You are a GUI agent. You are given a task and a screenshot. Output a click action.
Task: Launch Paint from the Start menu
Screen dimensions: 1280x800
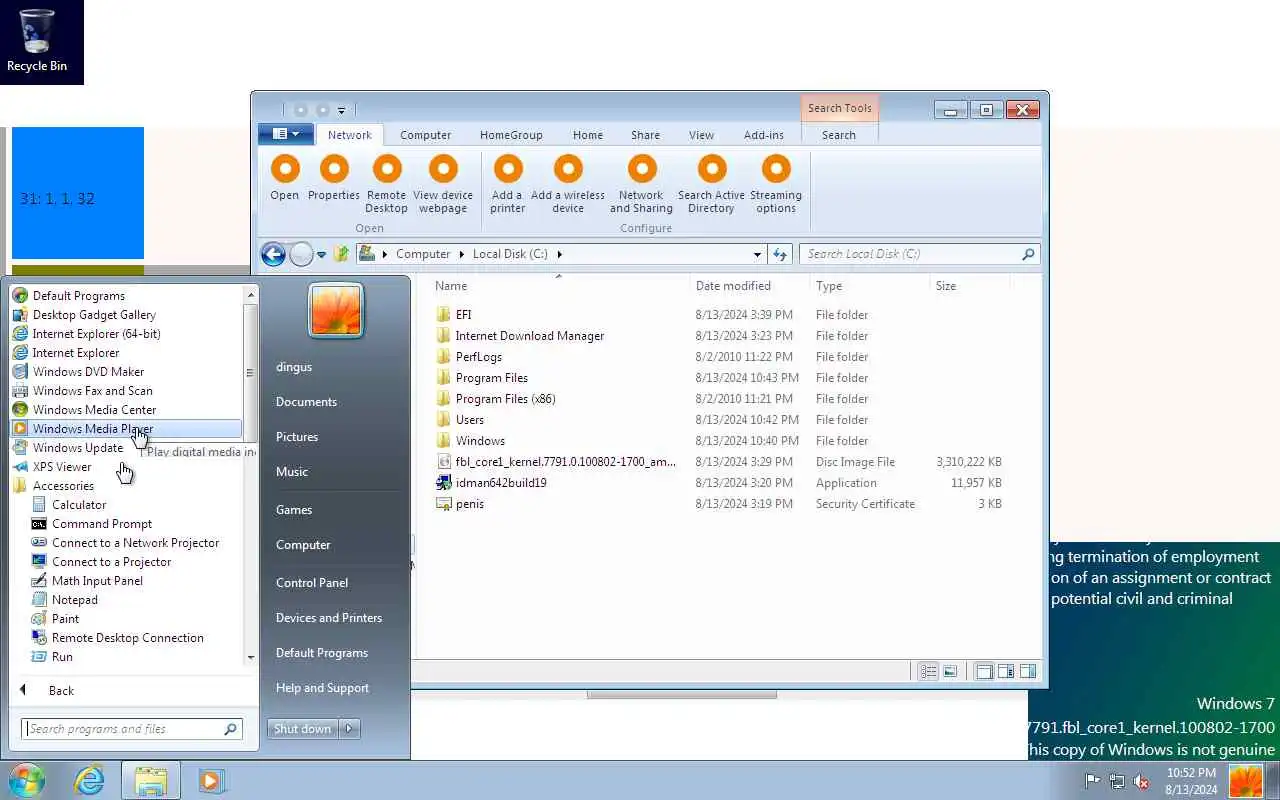(55, 619)
